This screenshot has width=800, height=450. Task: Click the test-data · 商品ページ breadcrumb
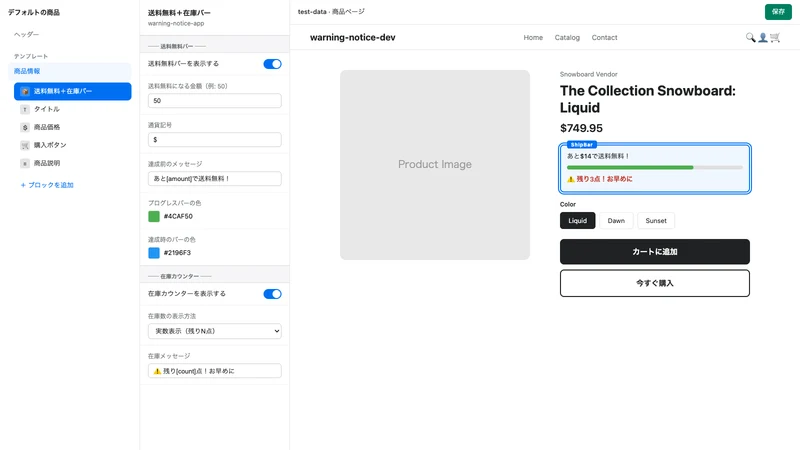(x=331, y=12)
